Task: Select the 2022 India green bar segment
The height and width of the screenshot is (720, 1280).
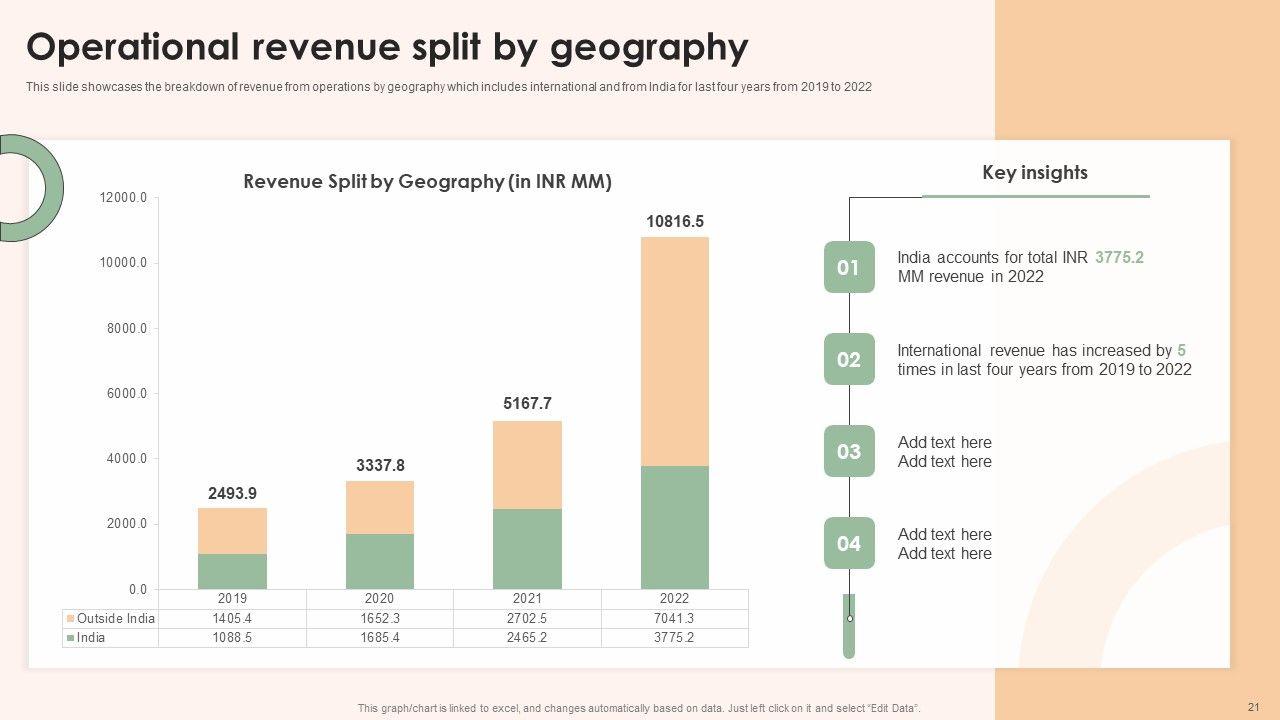Action: 675,527
